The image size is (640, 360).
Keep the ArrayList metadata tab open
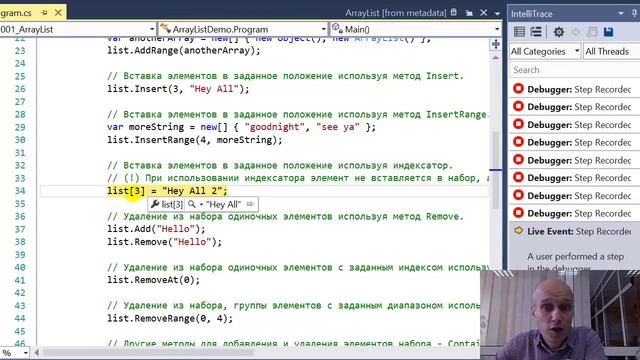pos(469,13)
